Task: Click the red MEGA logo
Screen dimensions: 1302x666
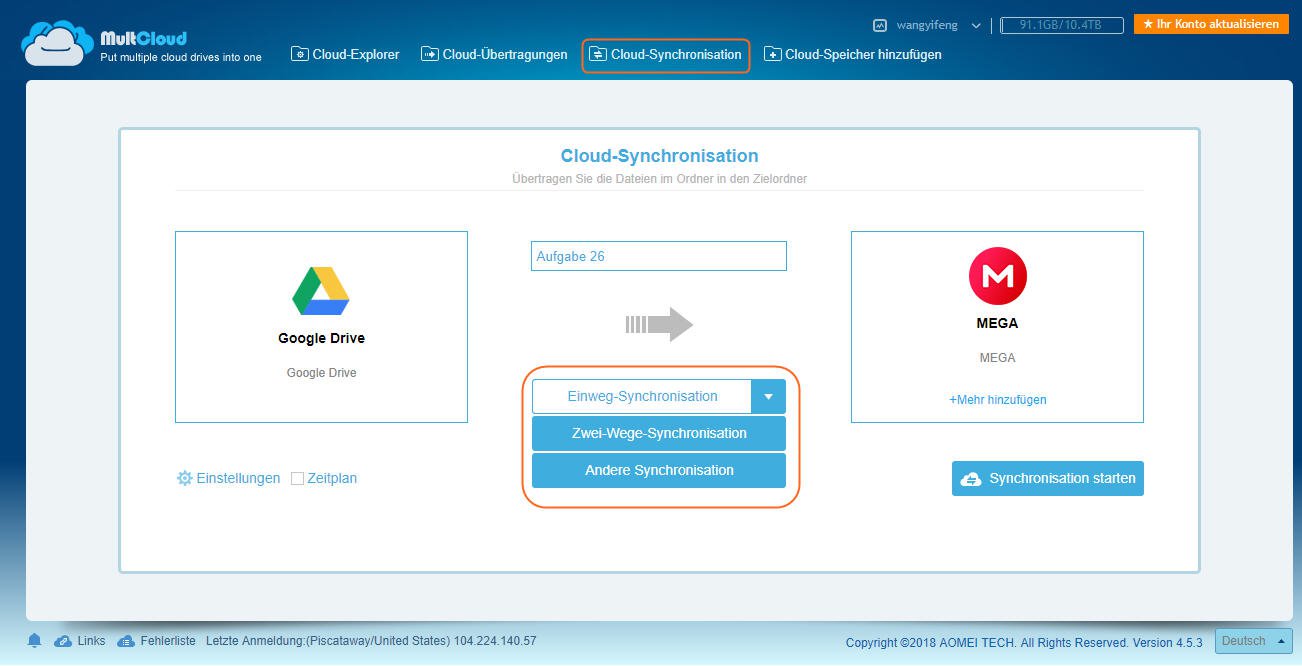Action: 997,276
